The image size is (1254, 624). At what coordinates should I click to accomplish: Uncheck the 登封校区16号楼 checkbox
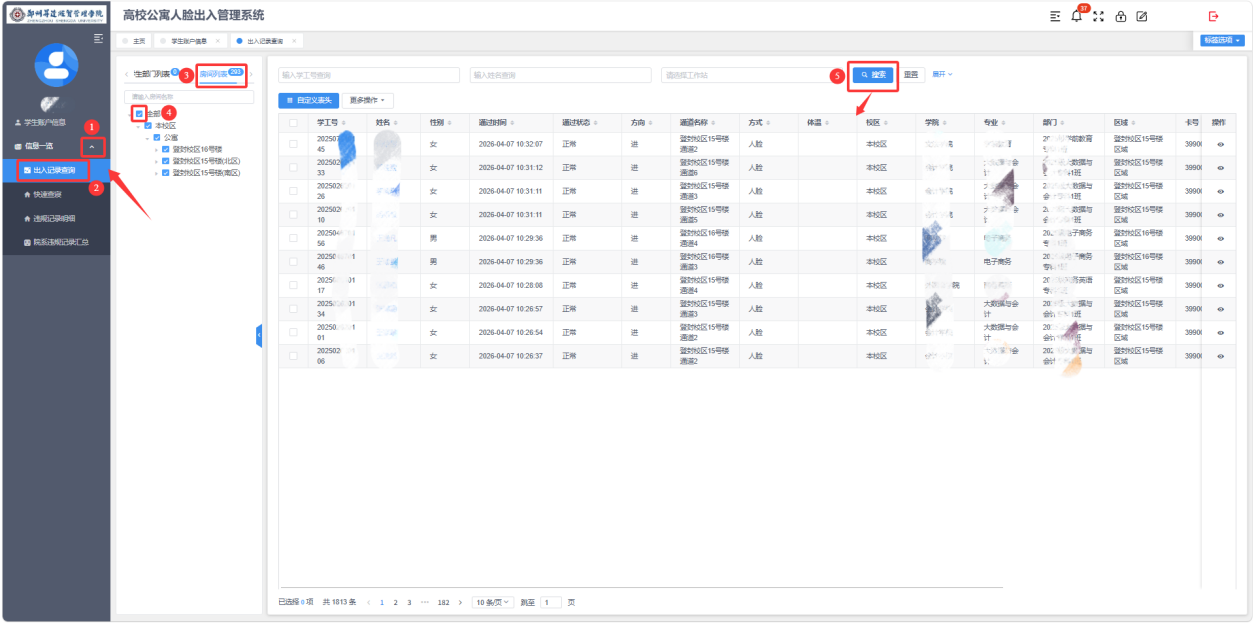[166, 149]
